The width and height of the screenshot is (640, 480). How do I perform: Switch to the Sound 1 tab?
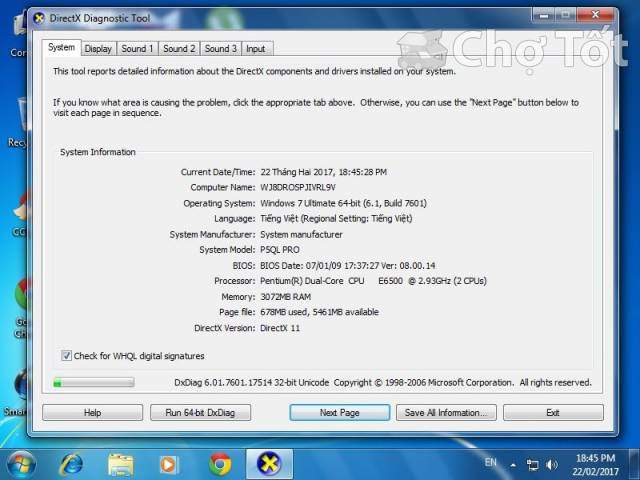point(137,48)
